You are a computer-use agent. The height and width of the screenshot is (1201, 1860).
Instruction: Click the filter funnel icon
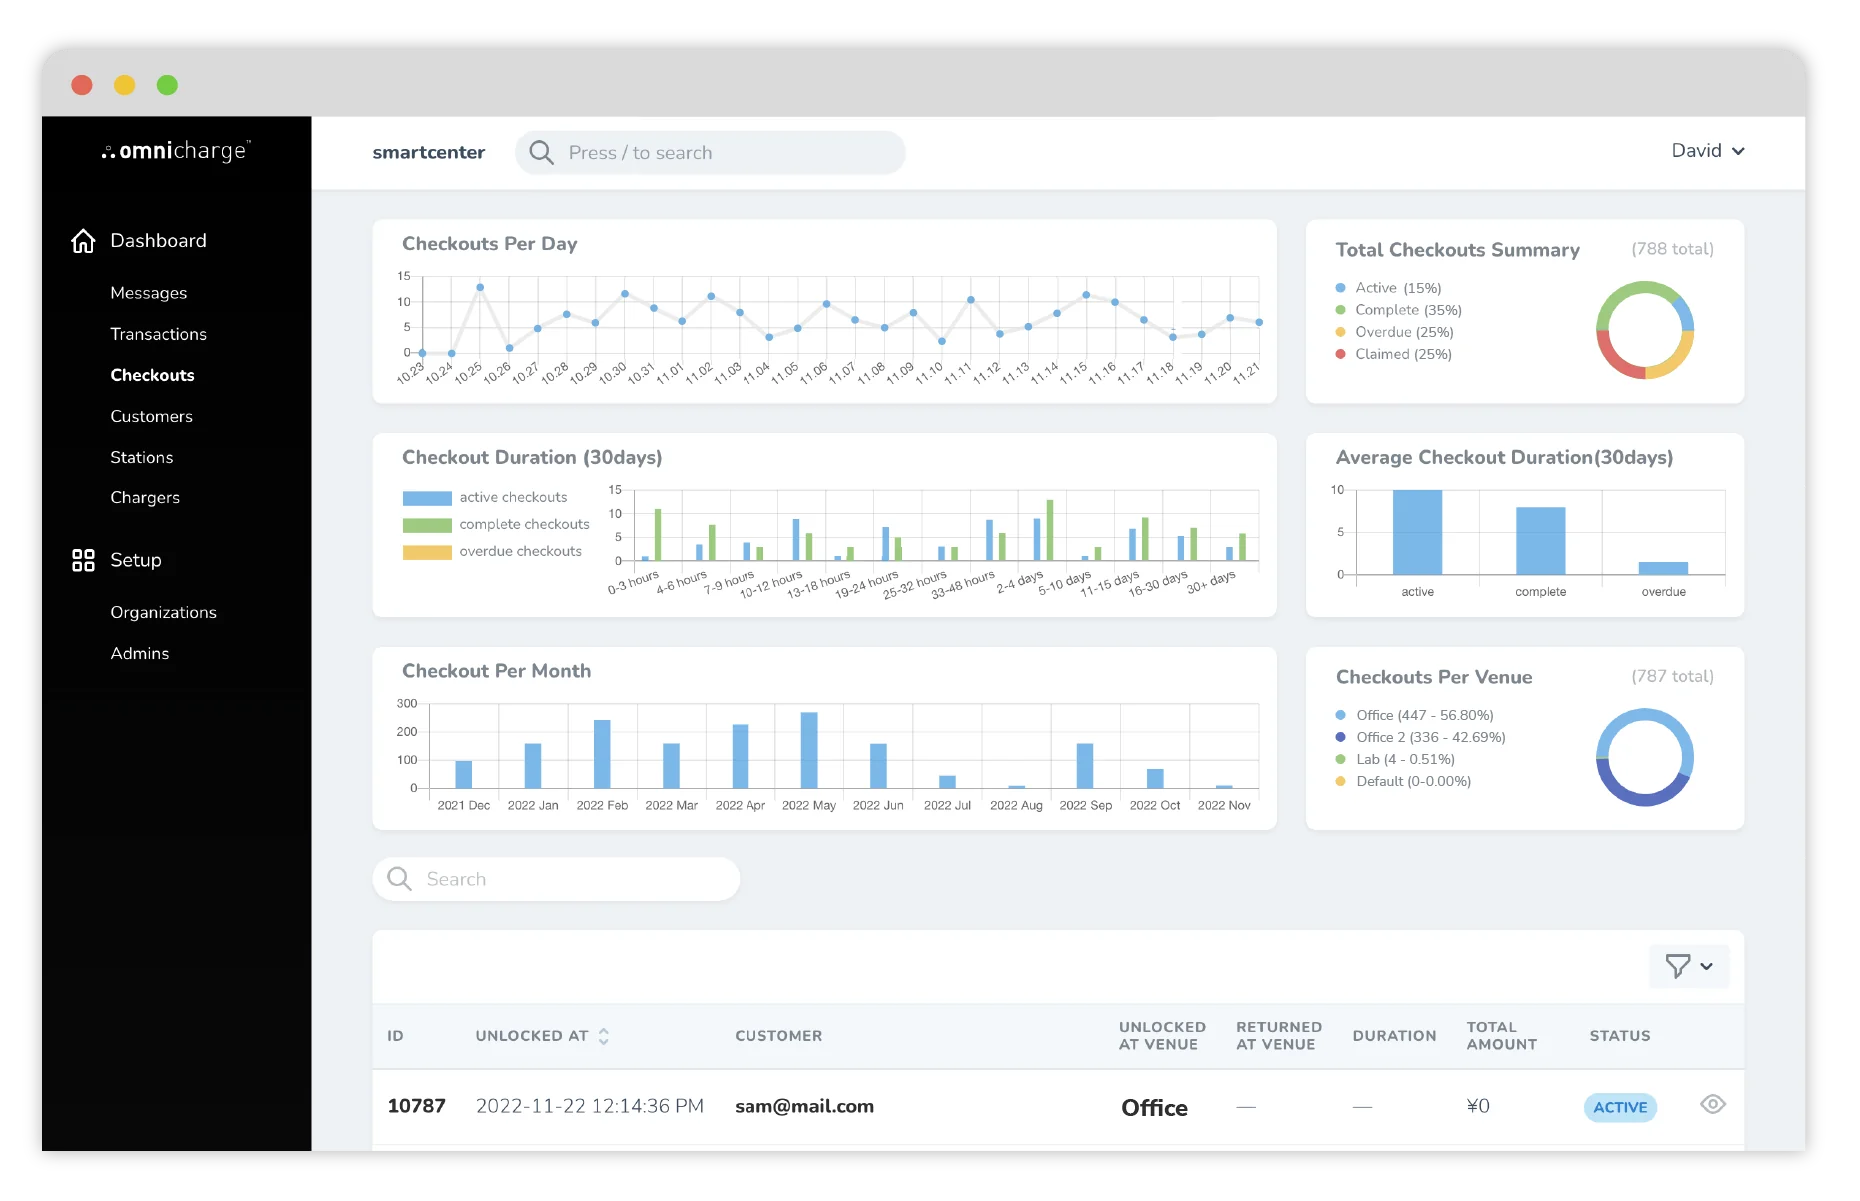1677,966
